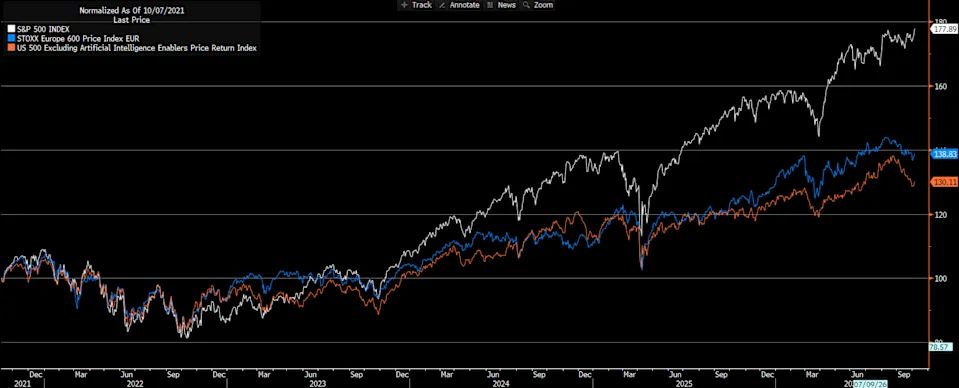Click the Normalized As Of 10/07/2021 header

(x=131, y=10)
